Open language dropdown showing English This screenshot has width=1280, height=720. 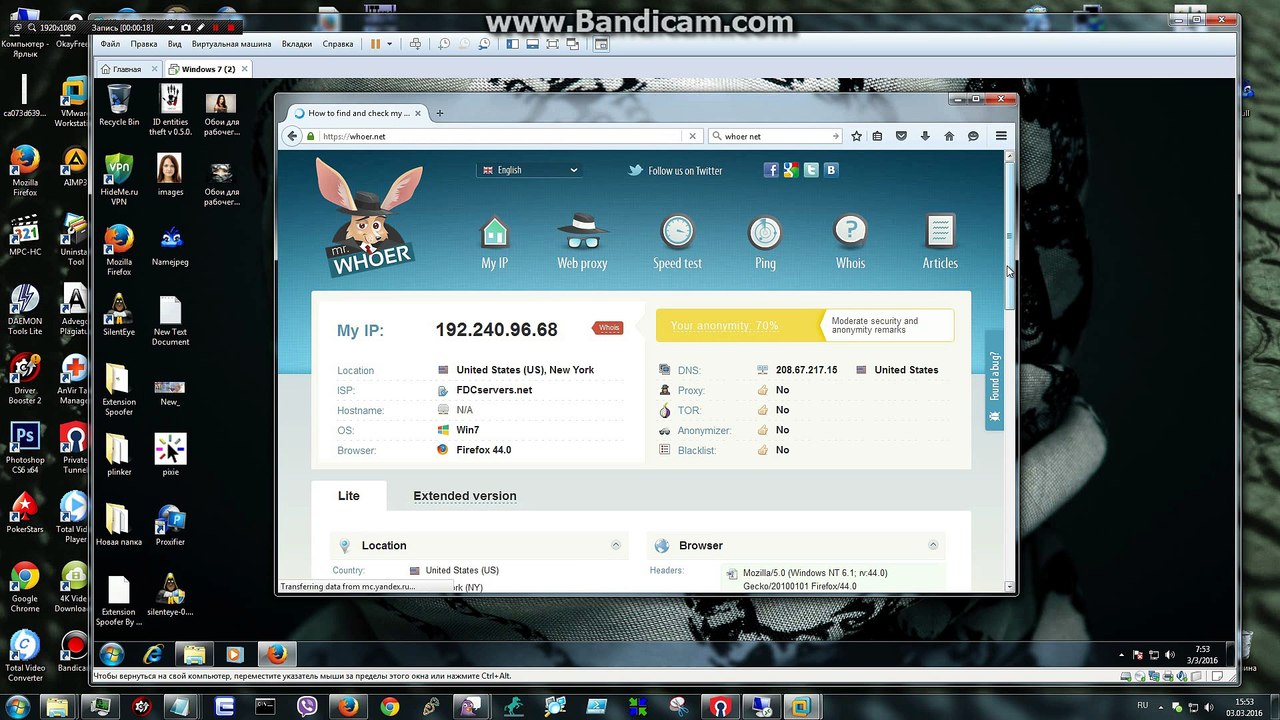(x=529, y=170)
